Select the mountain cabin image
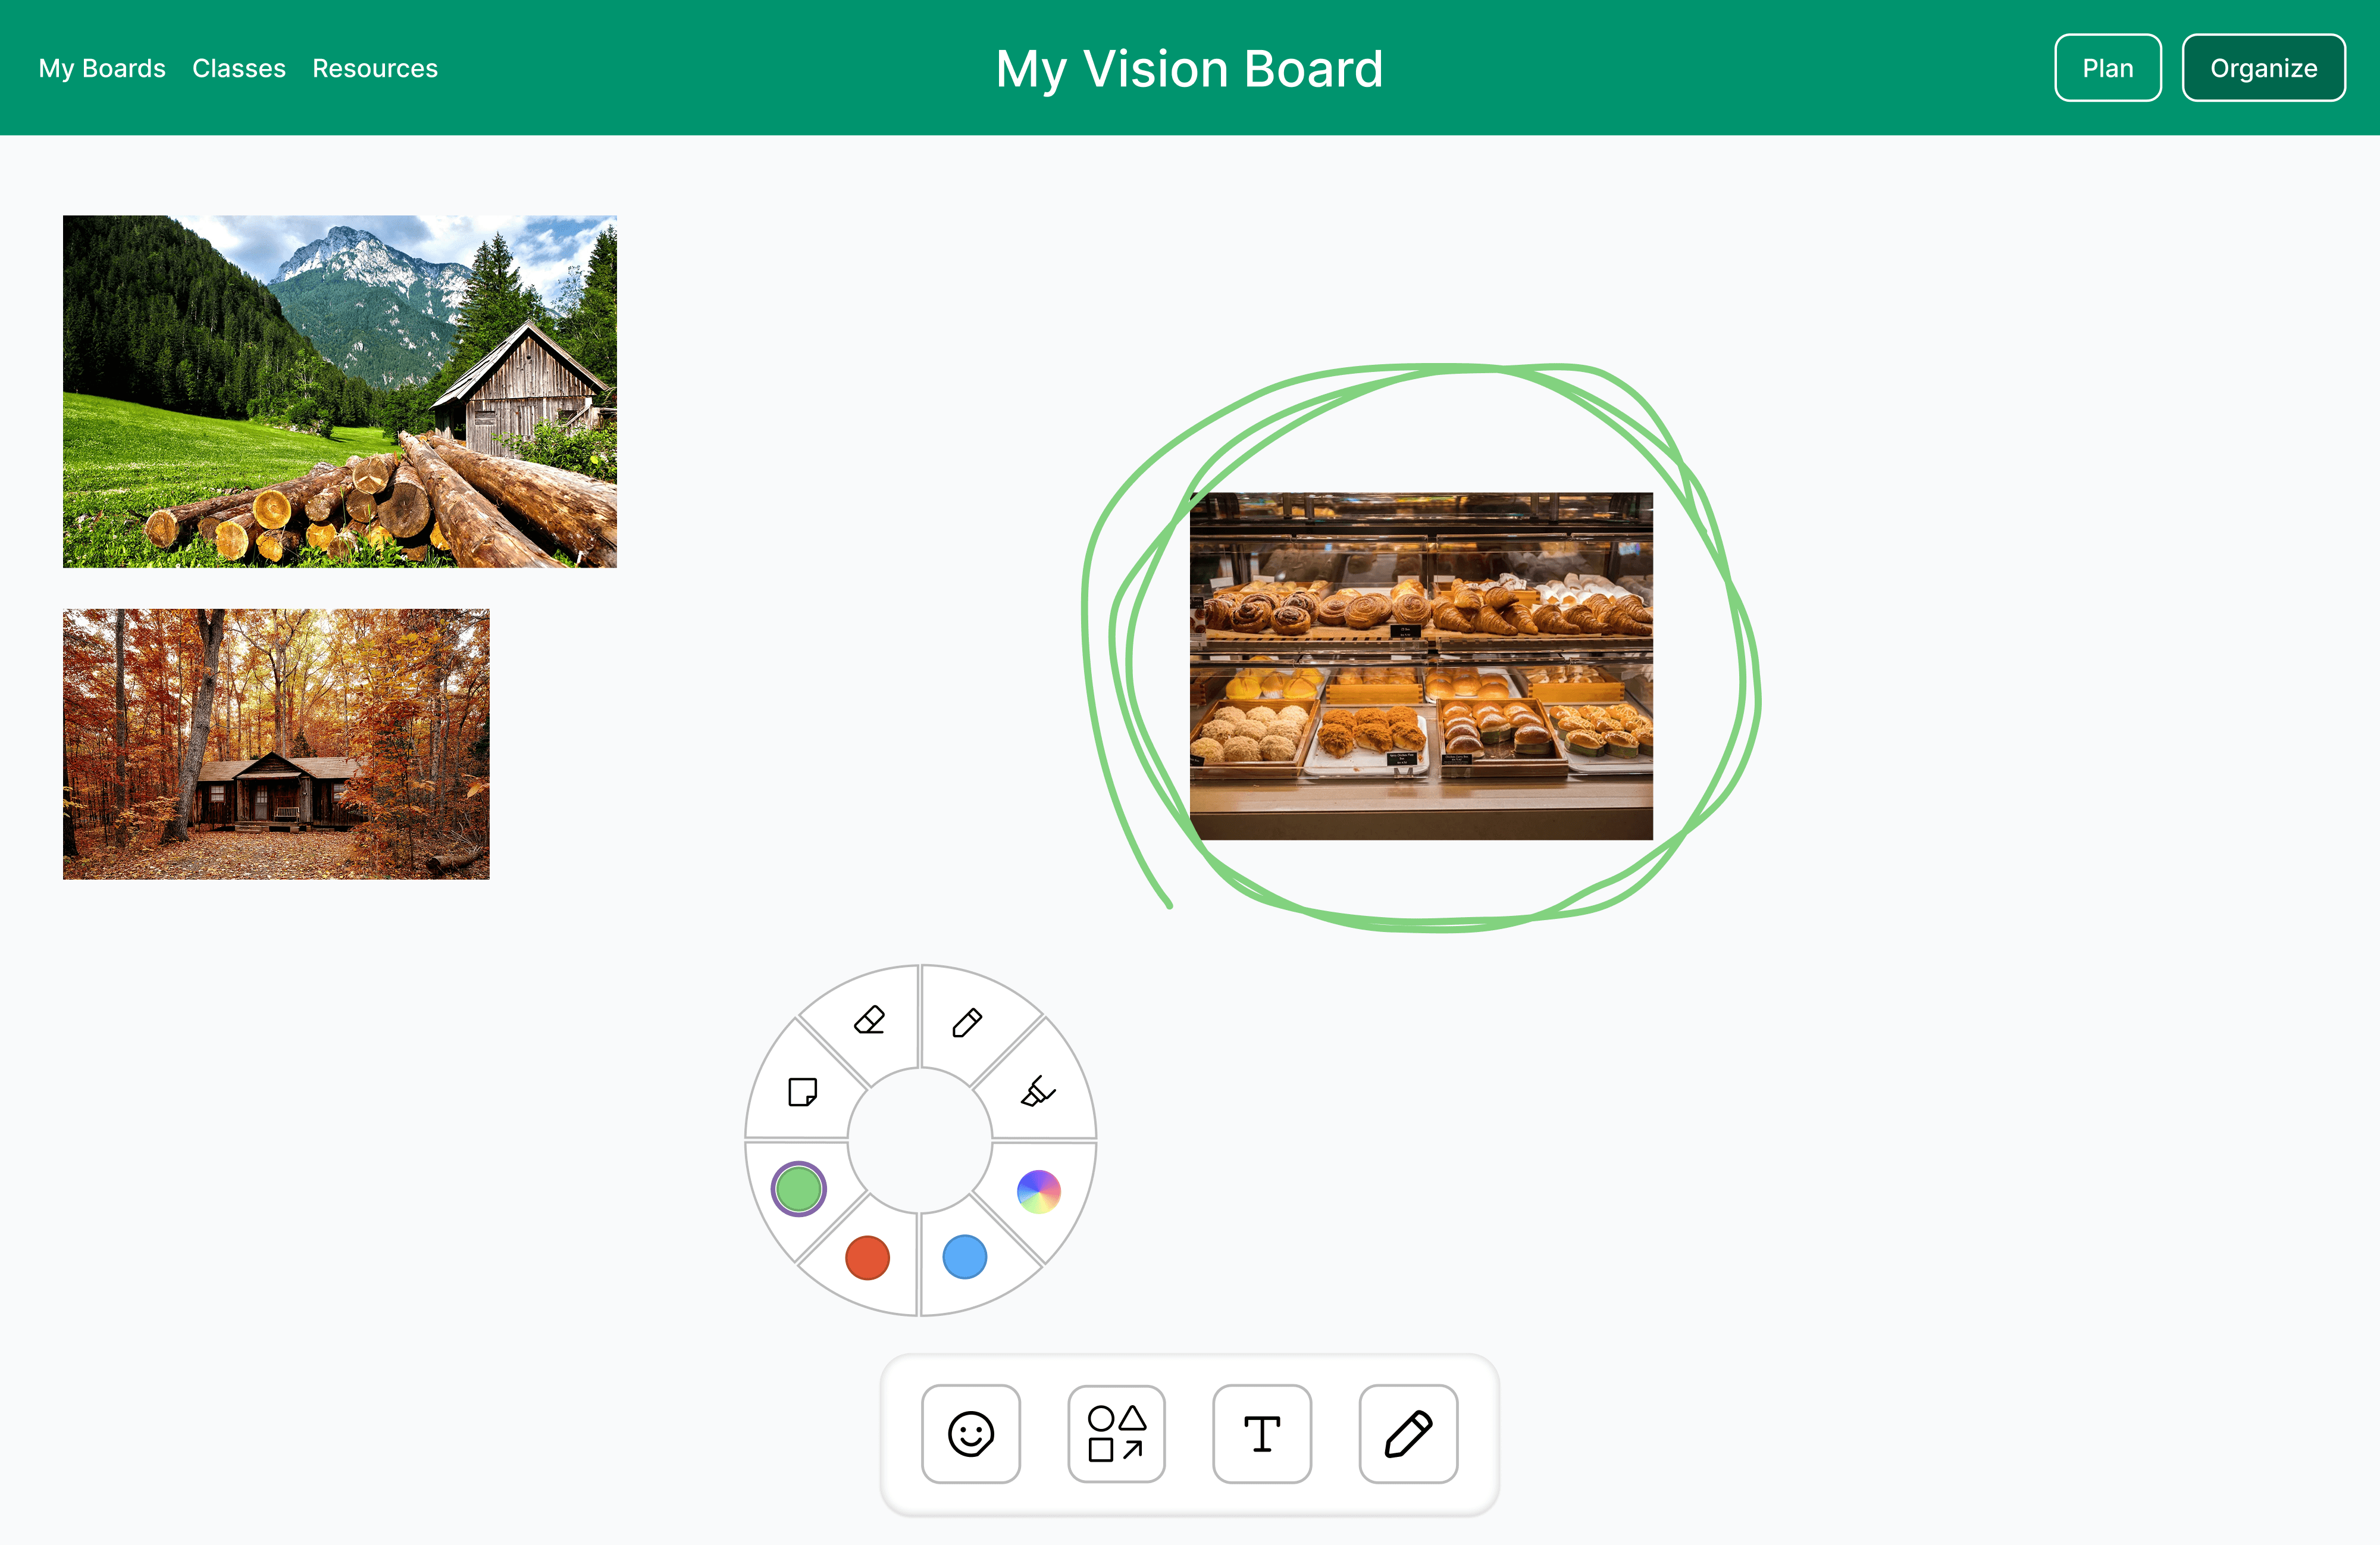The image size is (2380, 1545). 340,391
